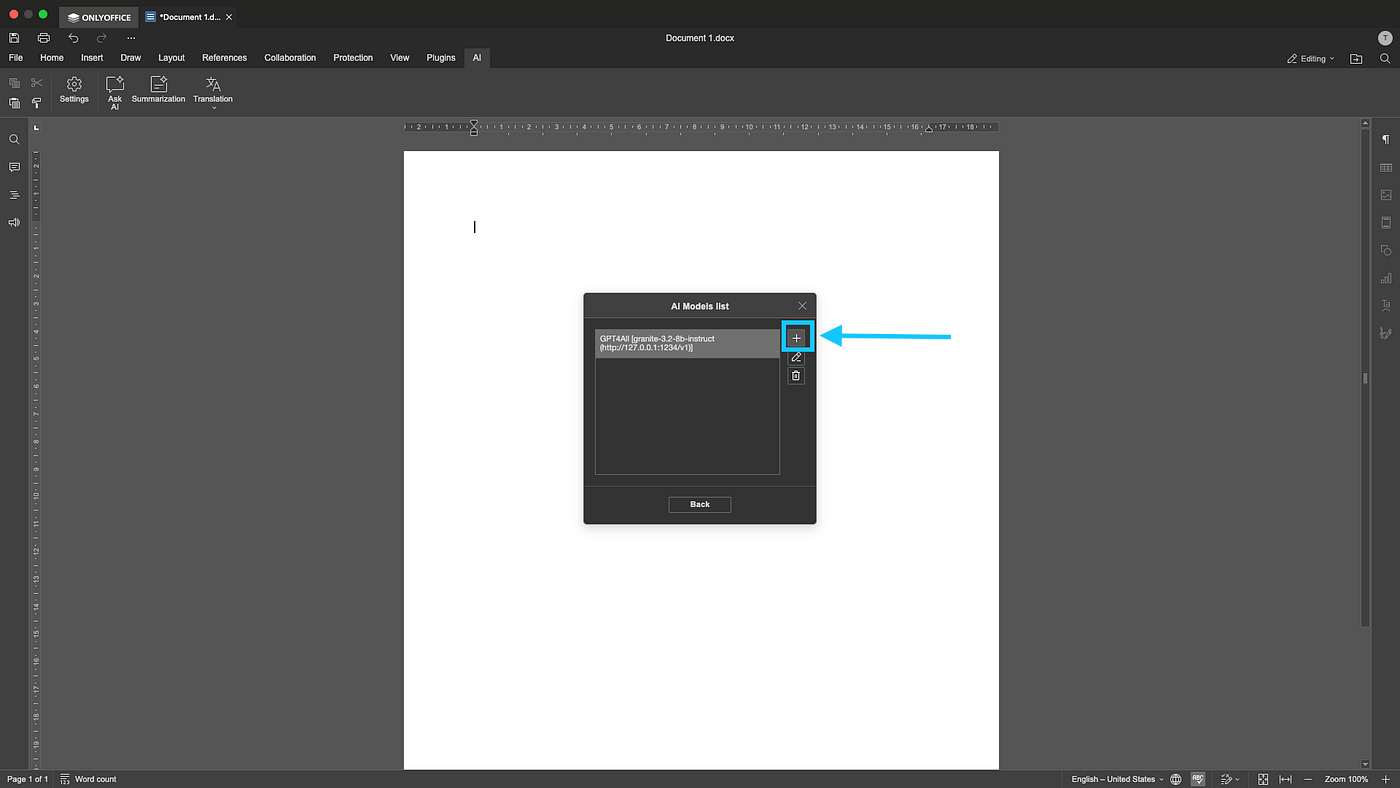Switch to the ONLYOFFICE home tab
1400x788 pixels.
coord(99,17)
